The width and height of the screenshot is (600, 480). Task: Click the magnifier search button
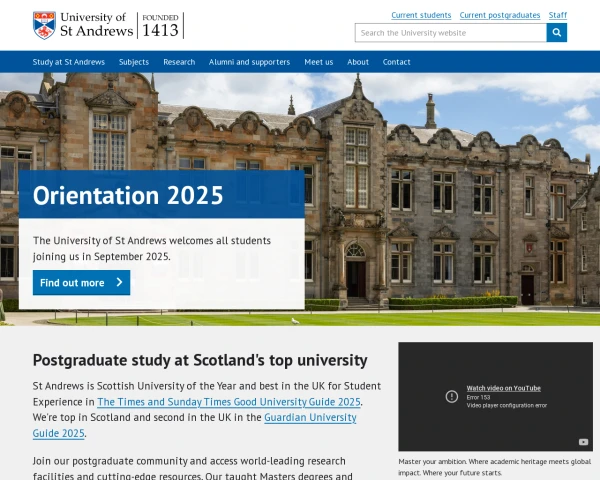tap(557, 33)
